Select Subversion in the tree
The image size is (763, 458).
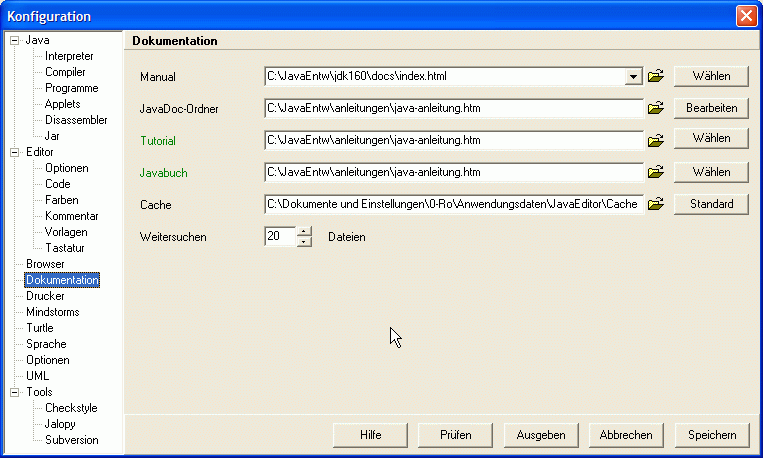coord(72,440)
